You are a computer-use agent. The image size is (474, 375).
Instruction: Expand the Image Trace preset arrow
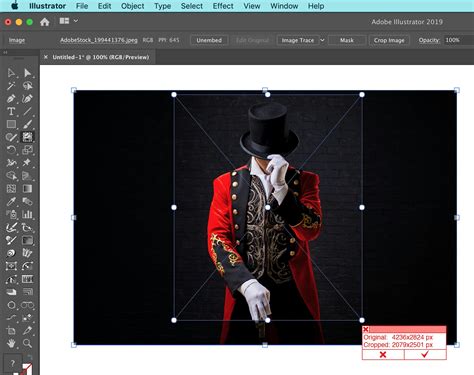[322, 40]
